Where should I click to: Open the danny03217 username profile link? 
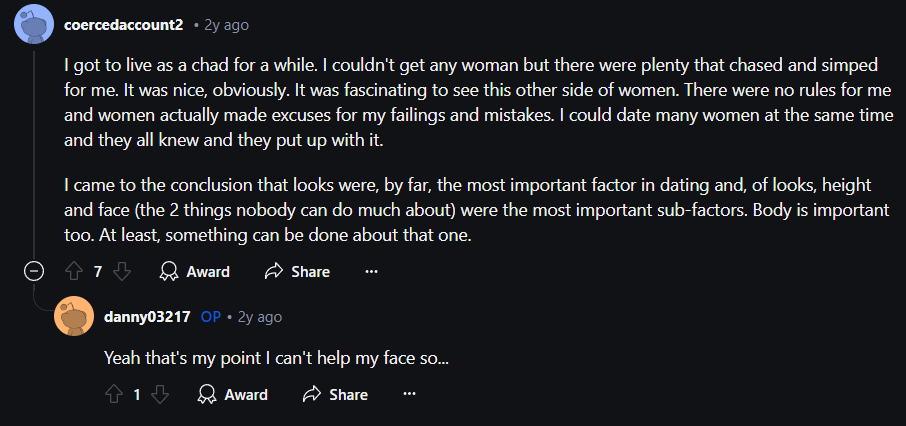[147, 317]
